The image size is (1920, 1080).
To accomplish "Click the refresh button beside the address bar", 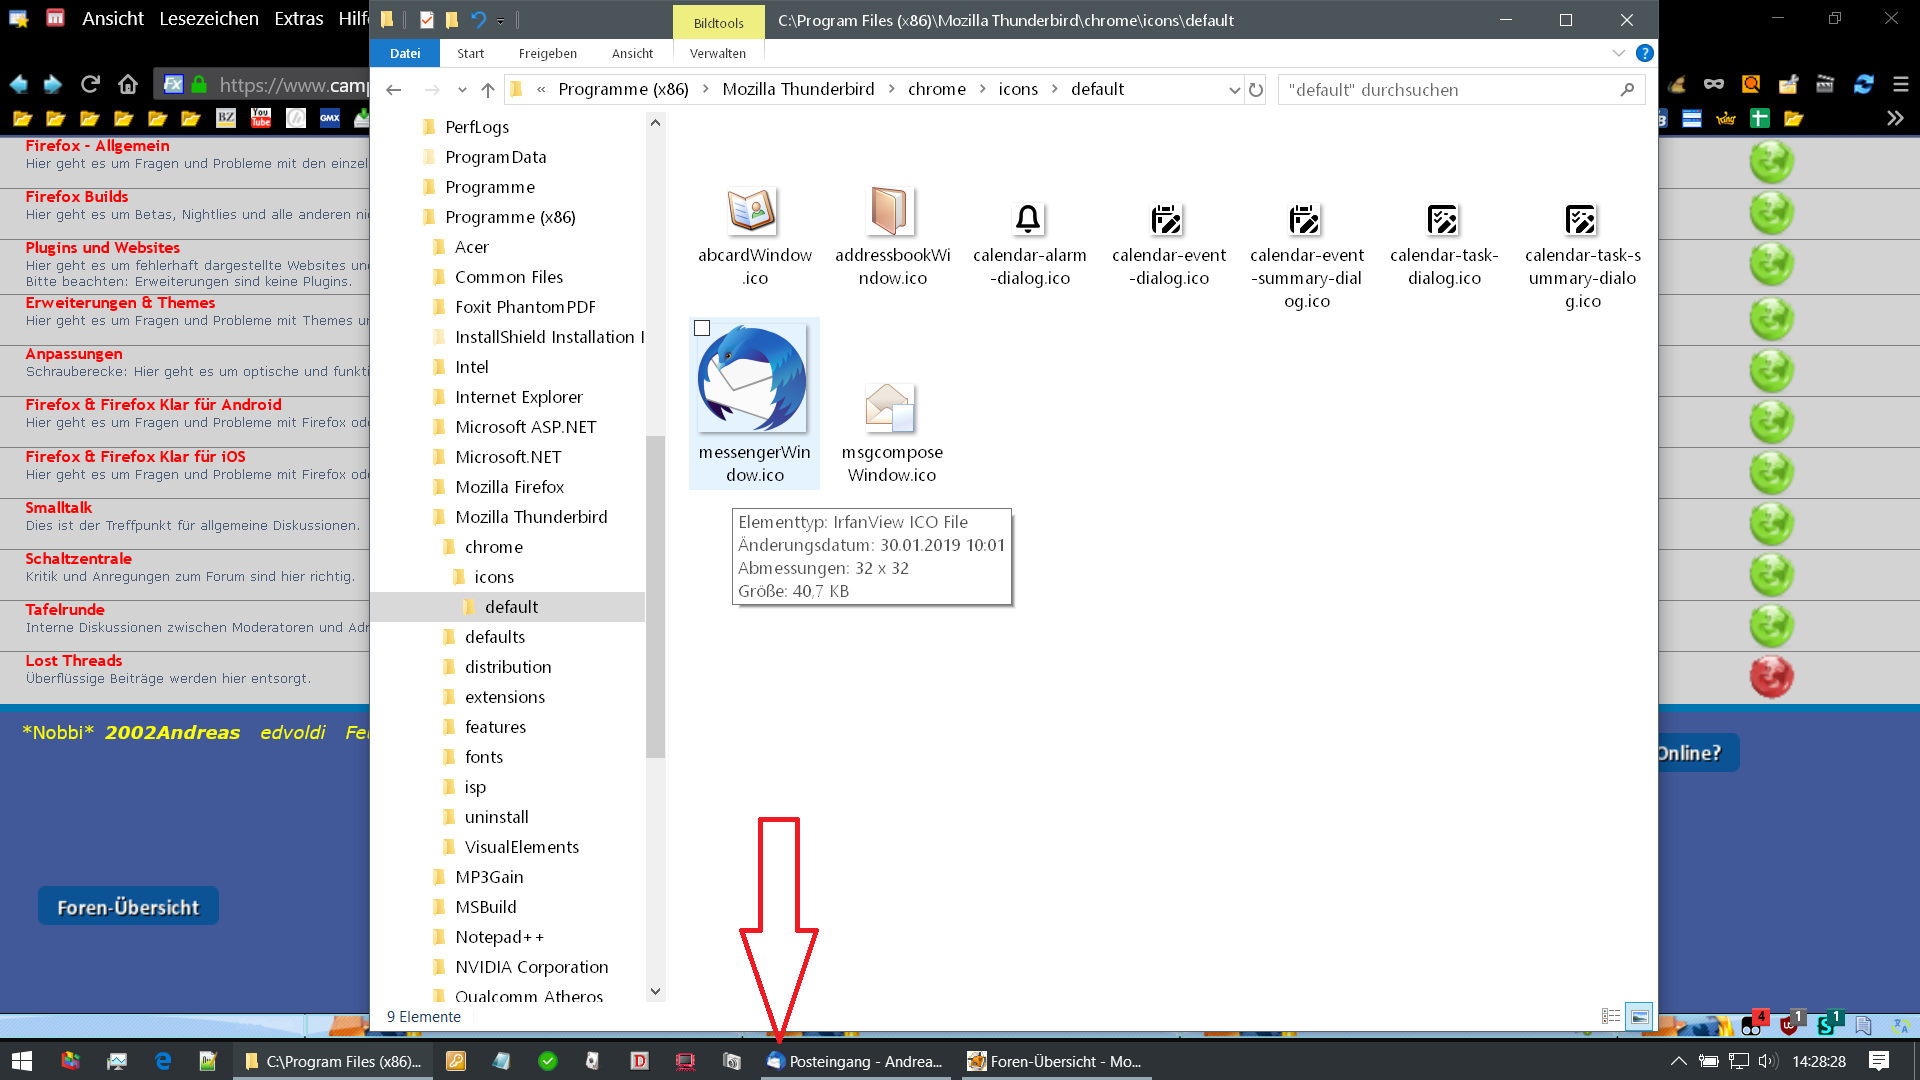I will 1256,90.
